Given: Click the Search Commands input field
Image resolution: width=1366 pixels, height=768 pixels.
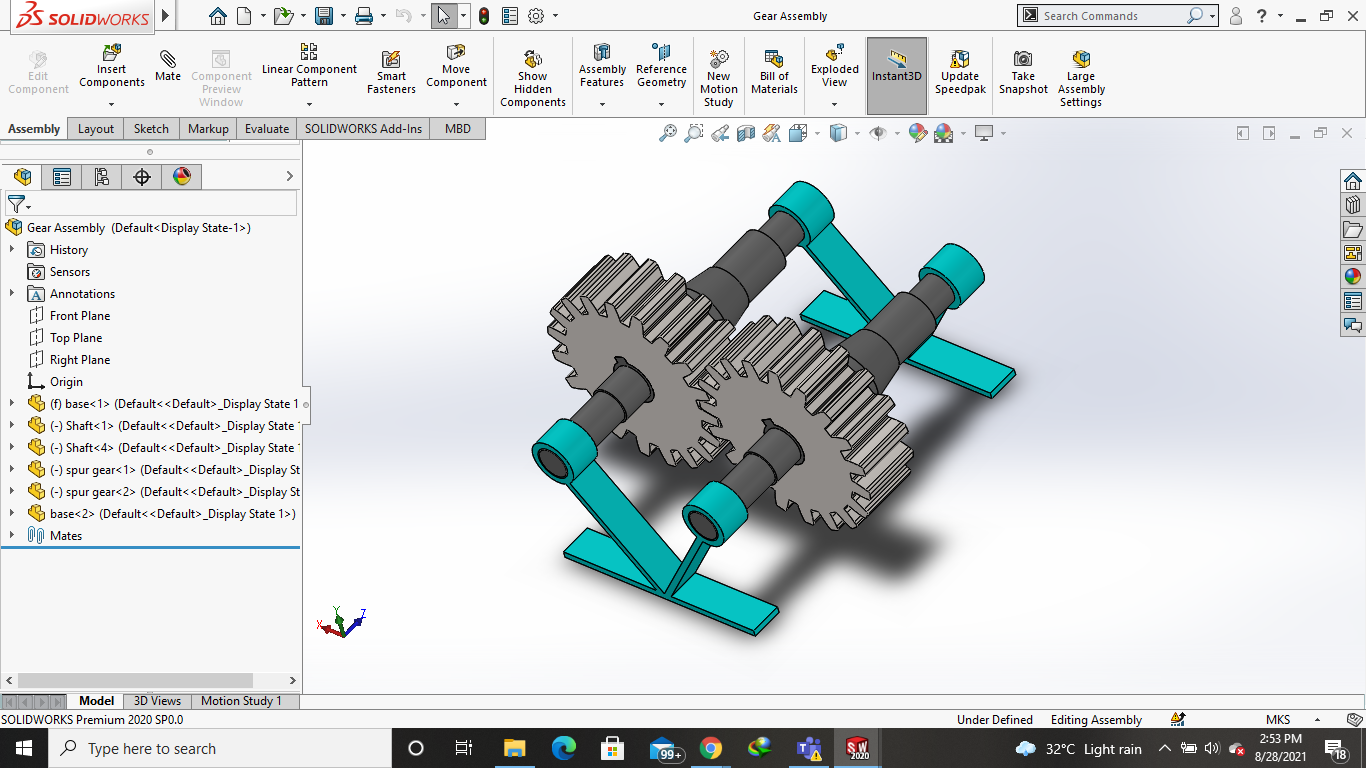Looking at the screenshot, I should [x=1110, y=16].
